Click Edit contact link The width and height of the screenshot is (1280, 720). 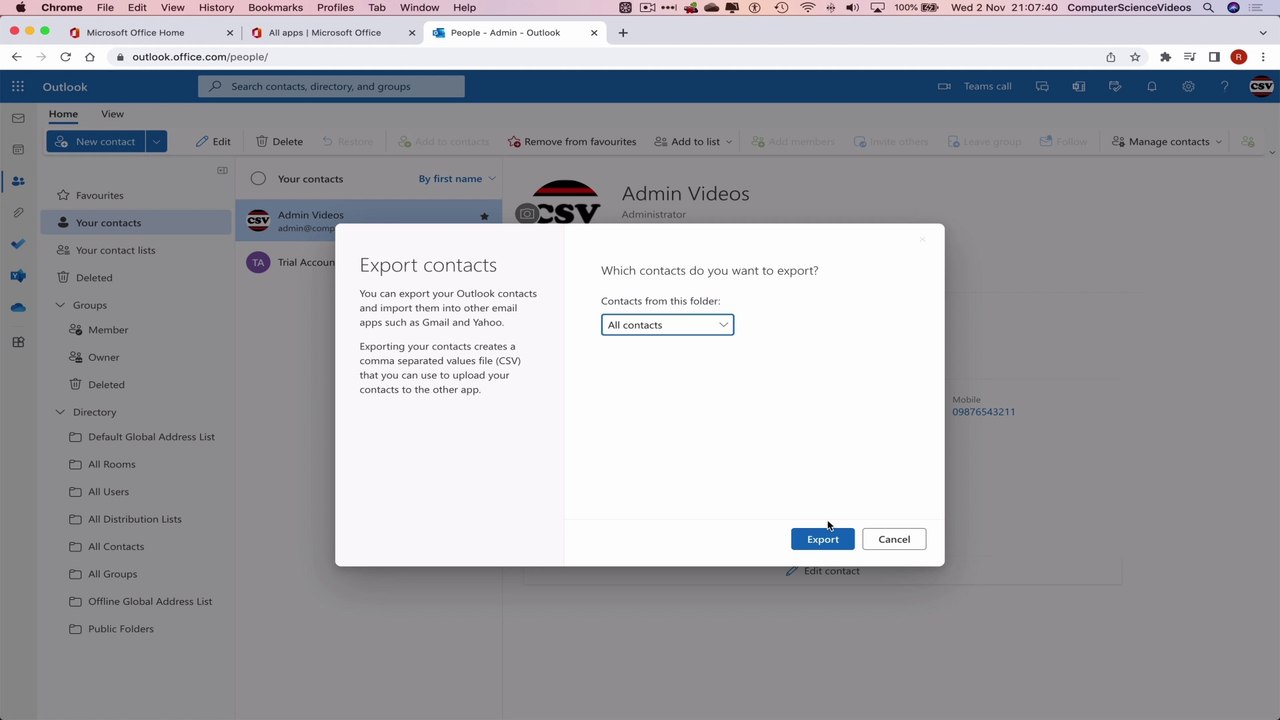[822, 571]
